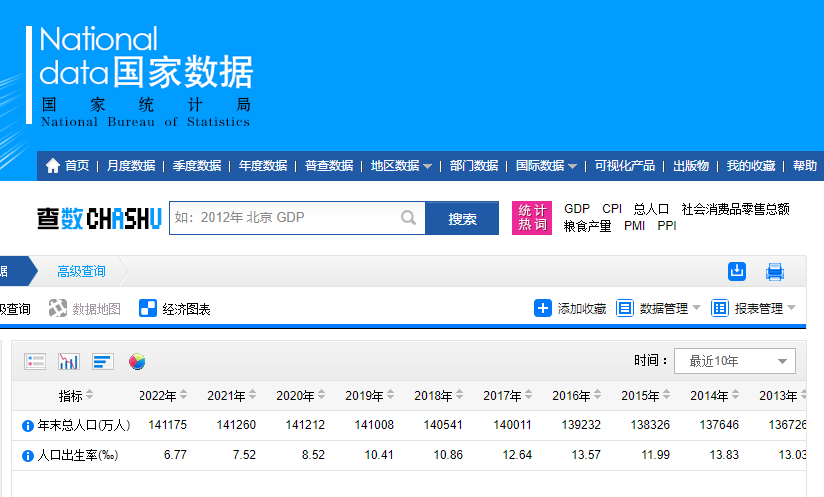Open the 出版物 menu item
Viewport: 824px width, 497px height.
691,166
